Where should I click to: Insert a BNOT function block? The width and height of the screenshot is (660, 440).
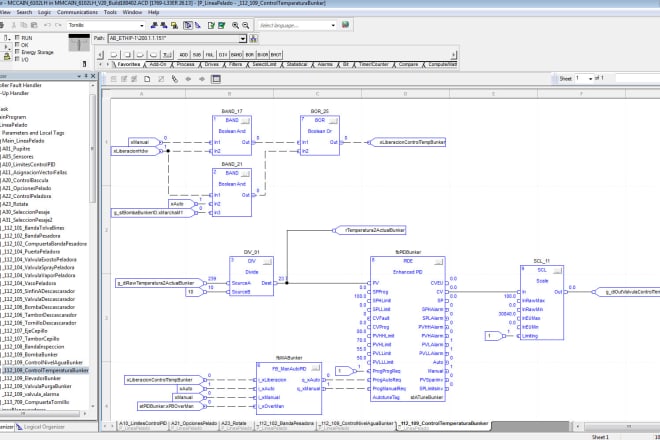tap(276, 55)
